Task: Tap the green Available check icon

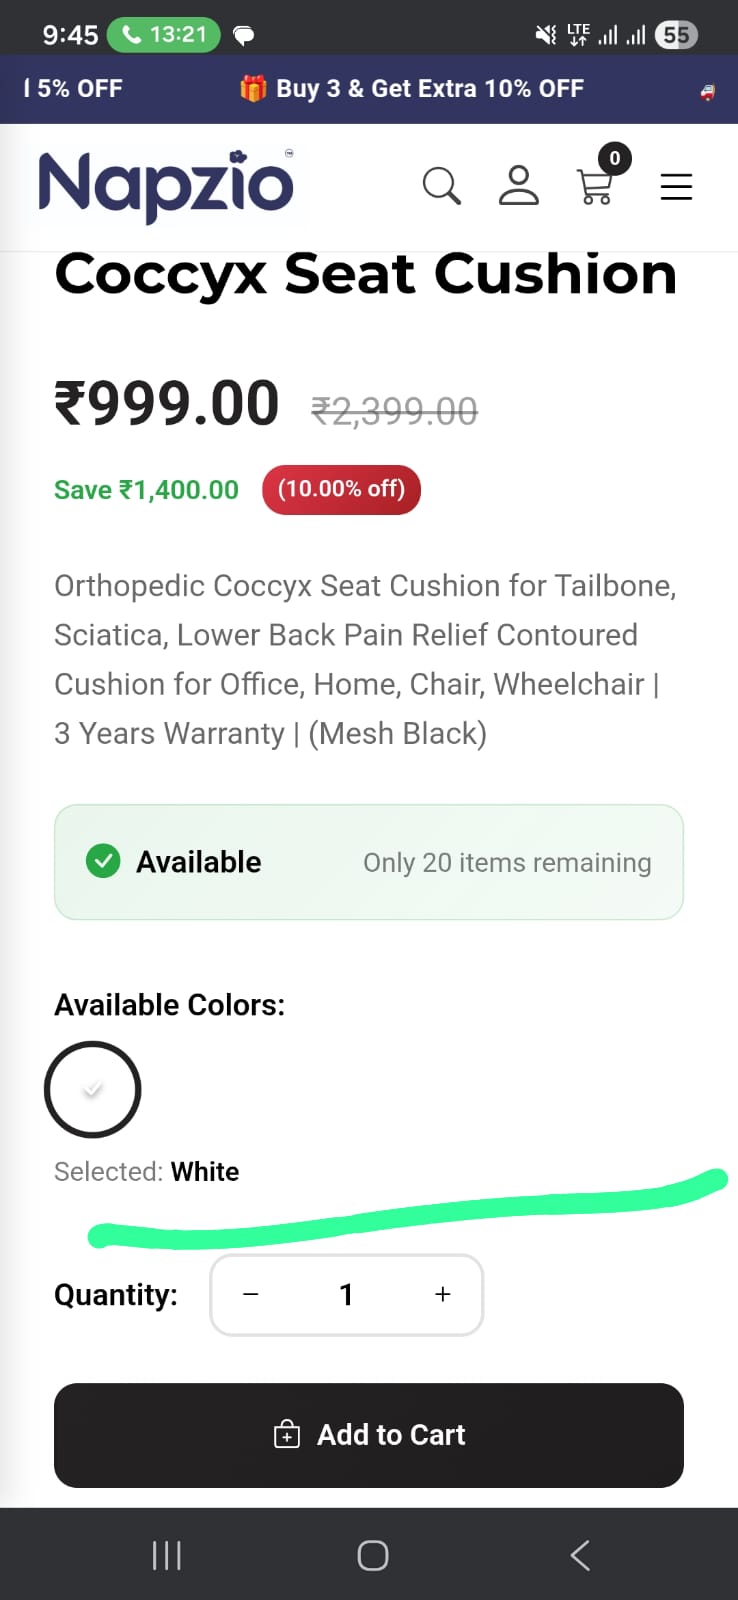Action: tap(103, 861)
